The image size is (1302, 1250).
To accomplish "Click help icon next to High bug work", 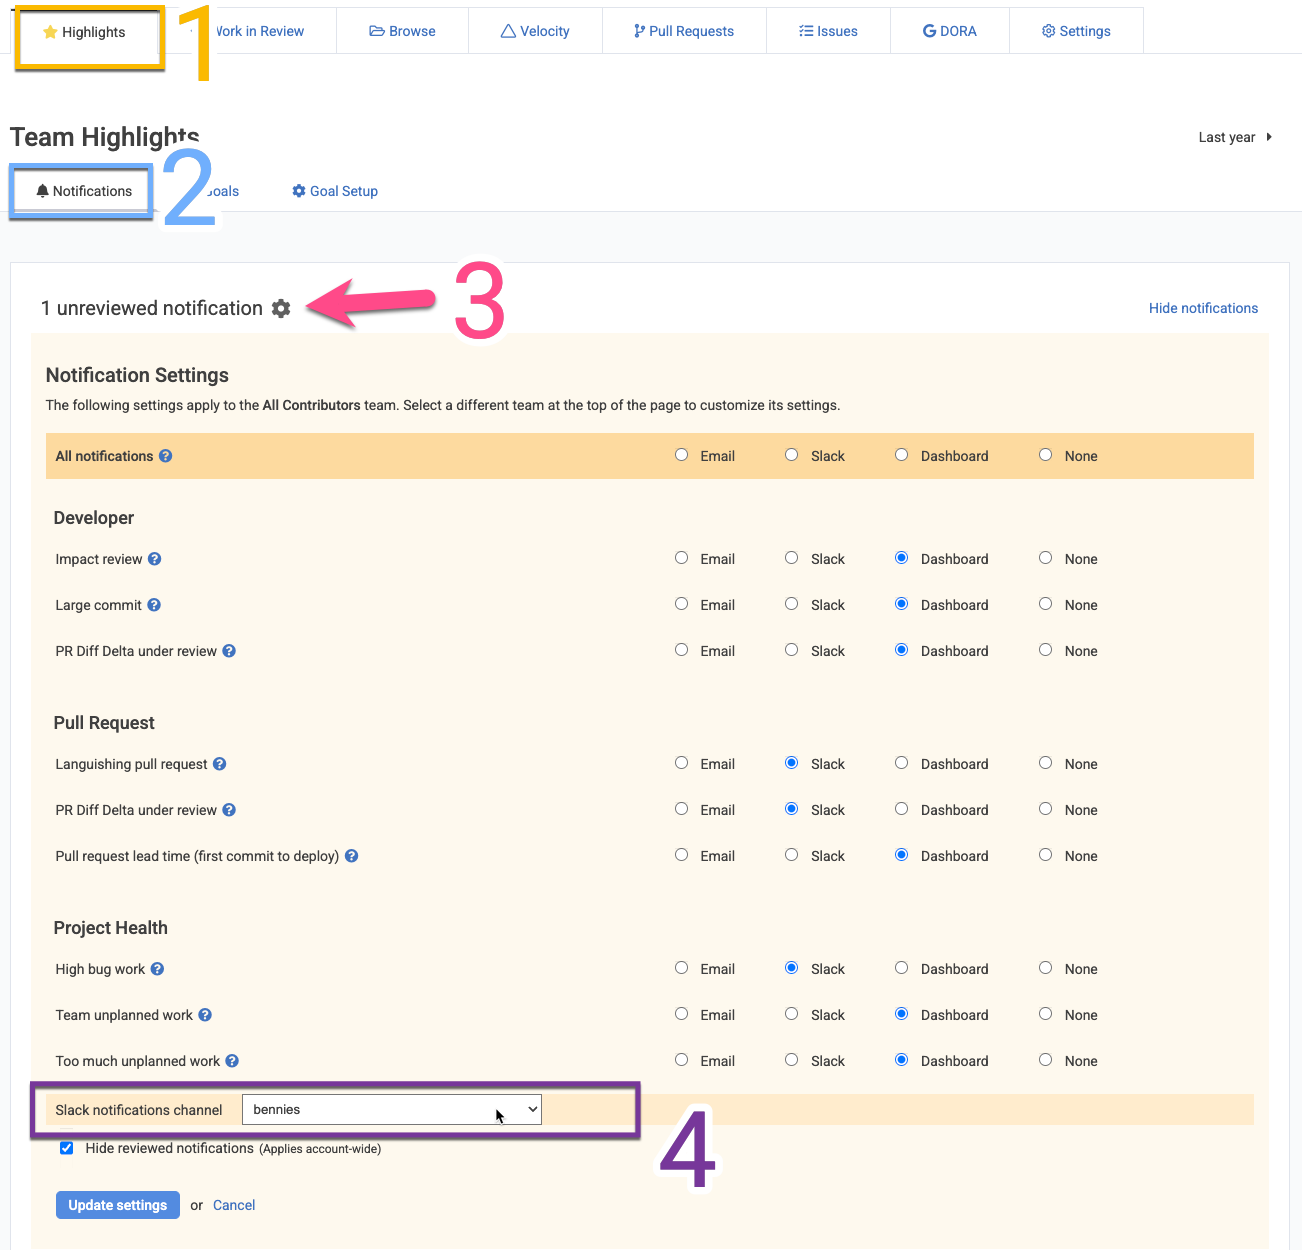I will pos(158,969).
